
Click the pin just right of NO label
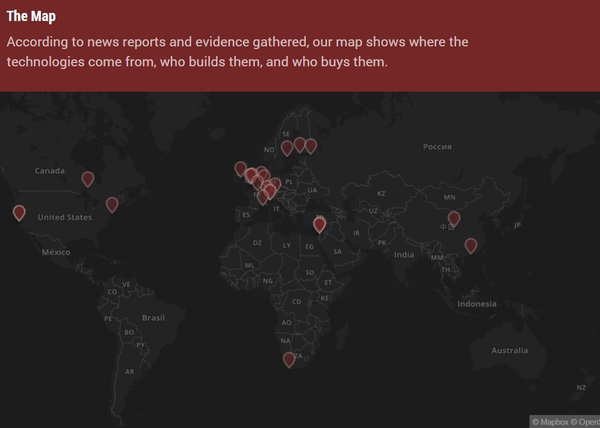[287, 148]
